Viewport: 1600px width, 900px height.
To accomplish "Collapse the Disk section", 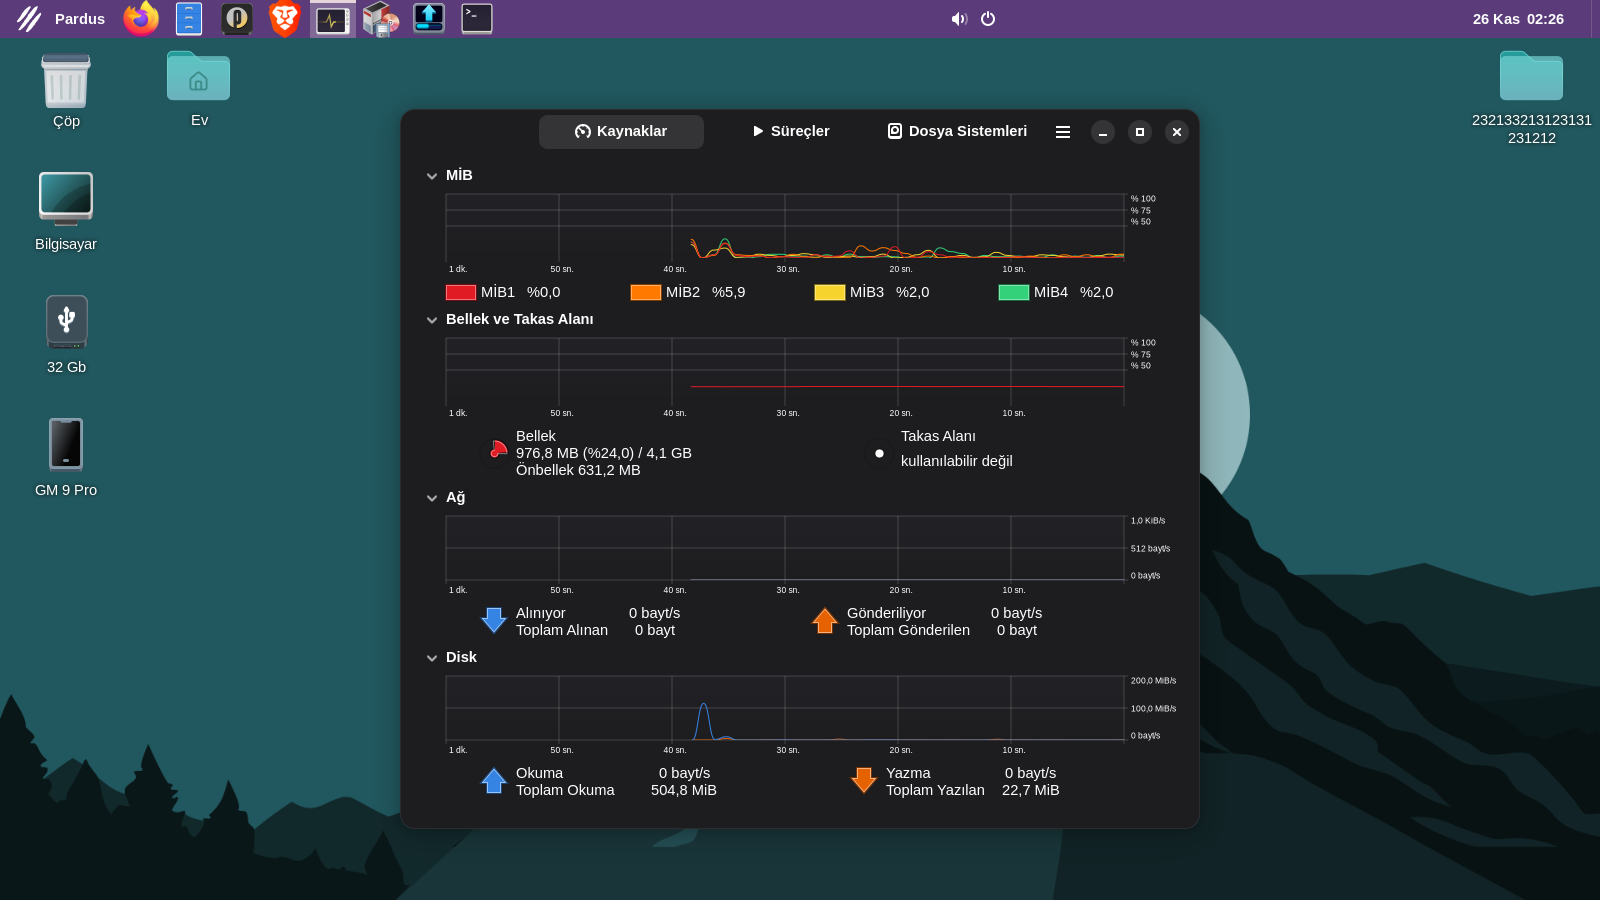I will pos(432,658).
